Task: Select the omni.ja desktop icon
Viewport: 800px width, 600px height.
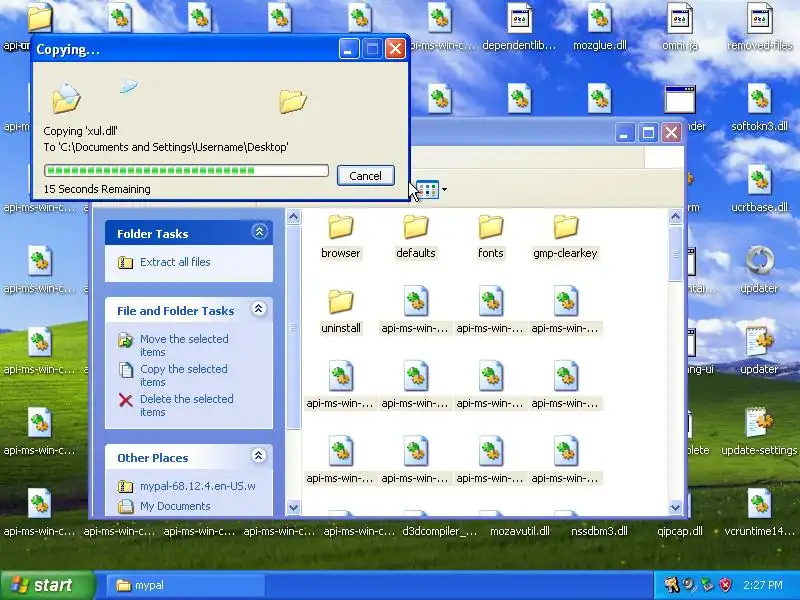Action: [x=680, y=27]
